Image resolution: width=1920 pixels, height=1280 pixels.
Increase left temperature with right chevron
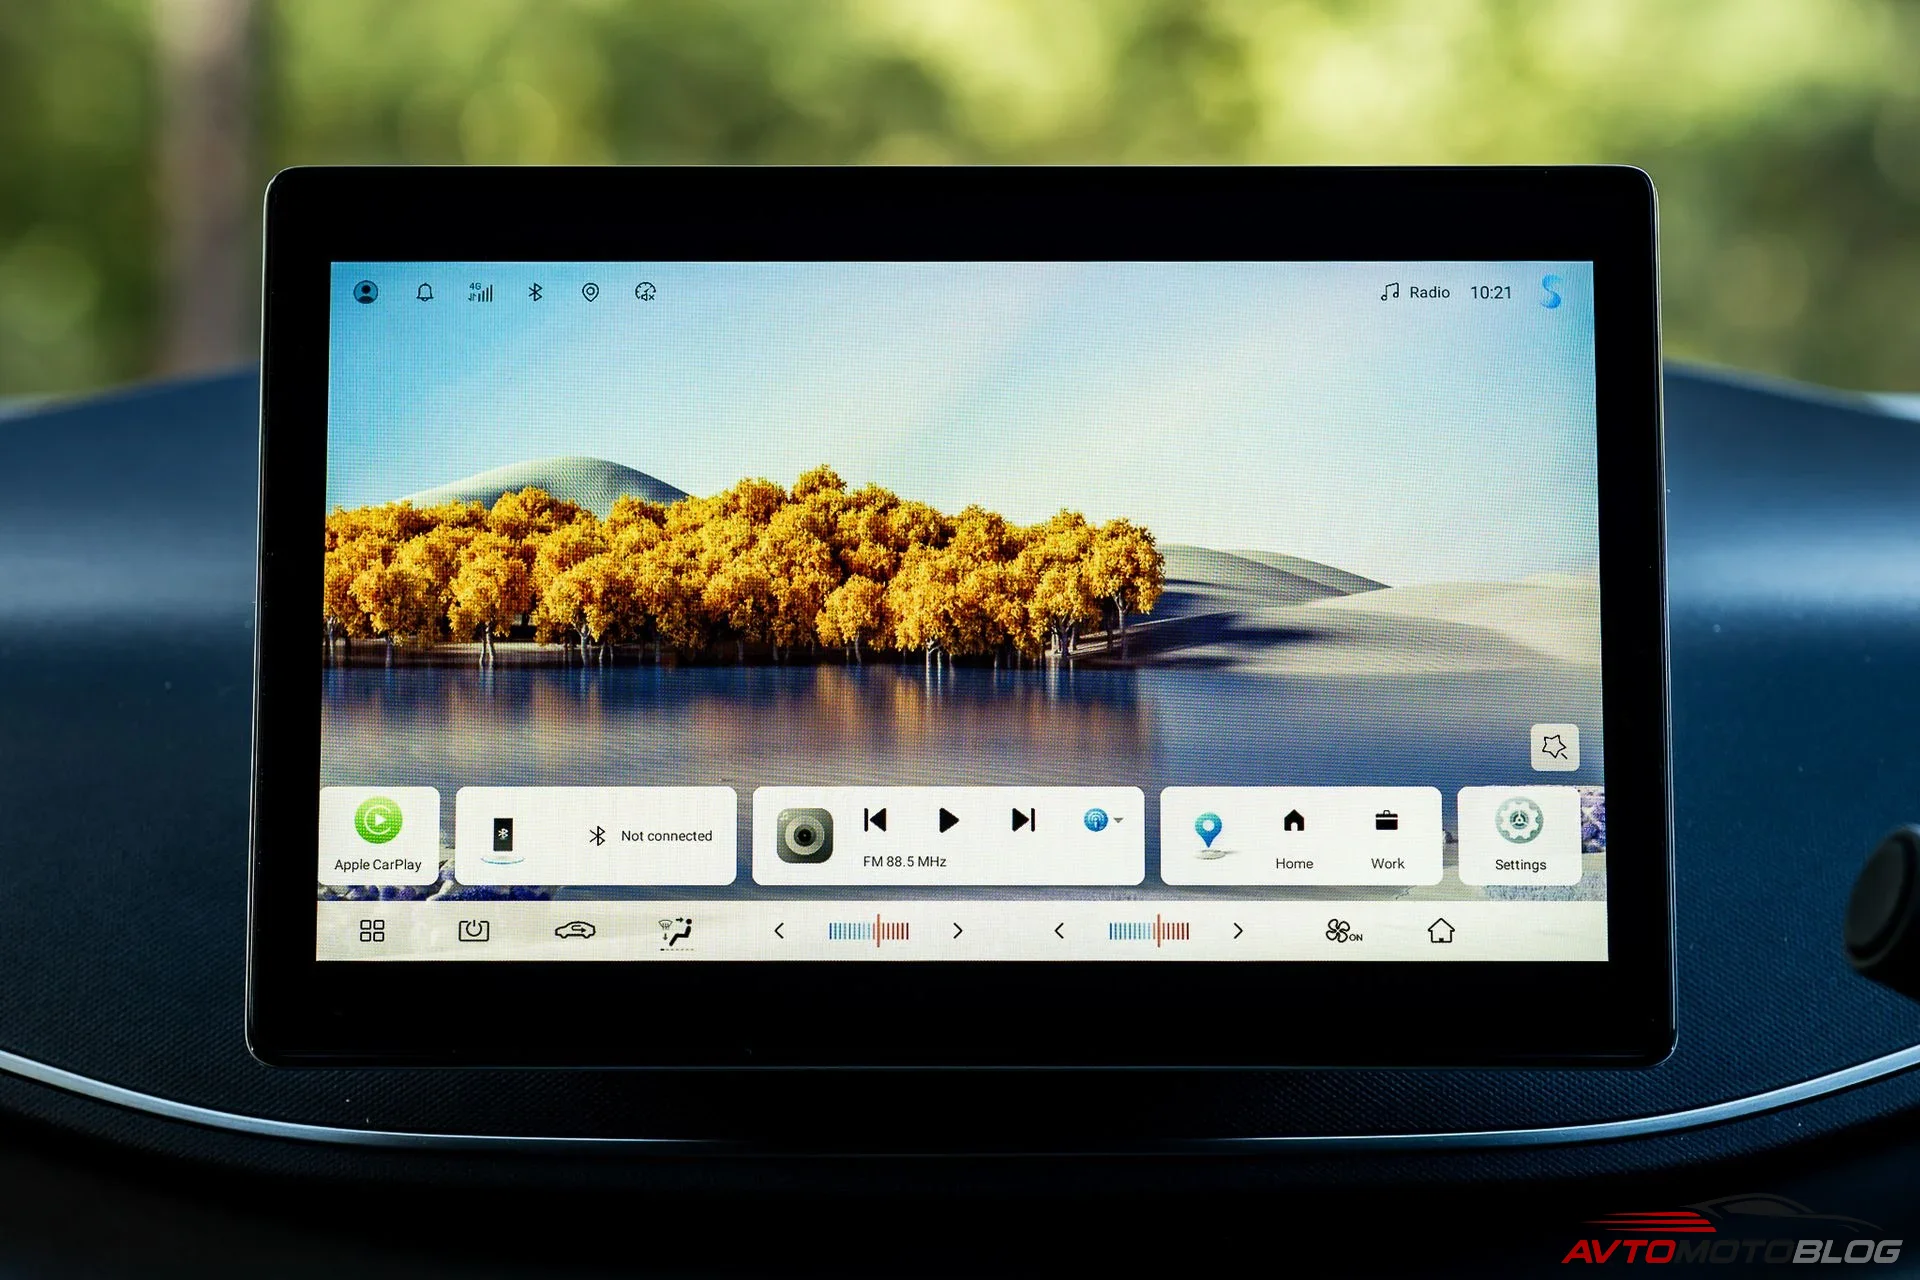pyautogui.click(x=958, y=931)
